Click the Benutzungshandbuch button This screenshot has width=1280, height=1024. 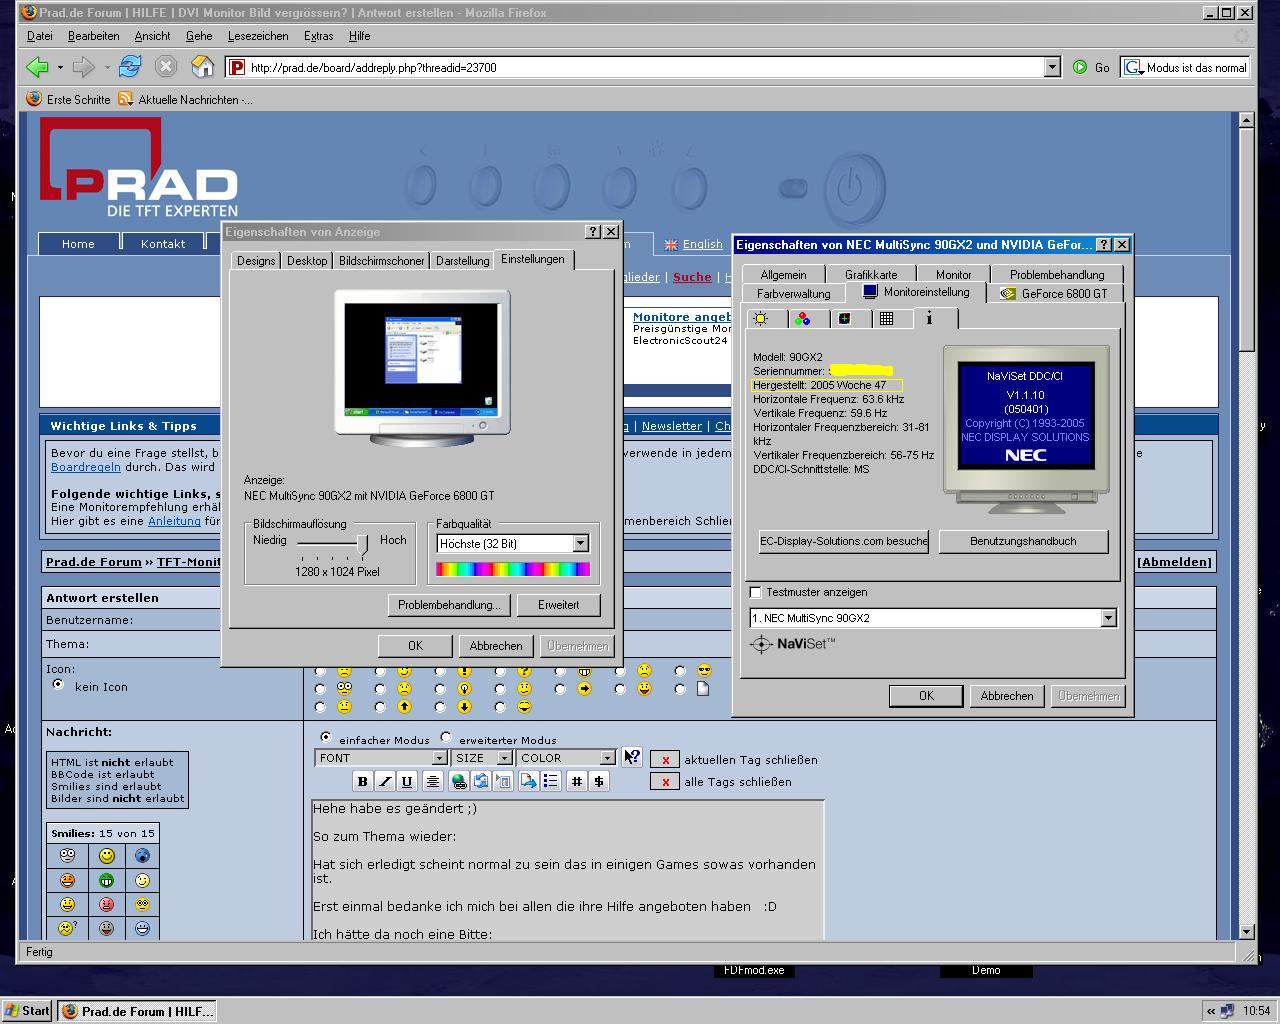(1023, 541)
